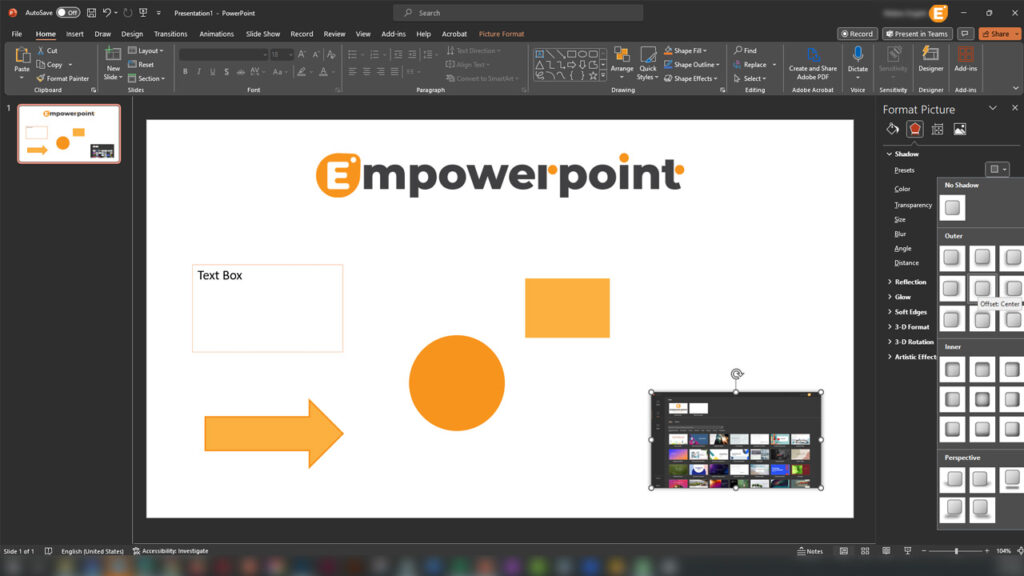Choose the No Shadow preset swatch
The height and width of the screenshot is (576, 1024).
pyautogui.click(x=952, y=208)
